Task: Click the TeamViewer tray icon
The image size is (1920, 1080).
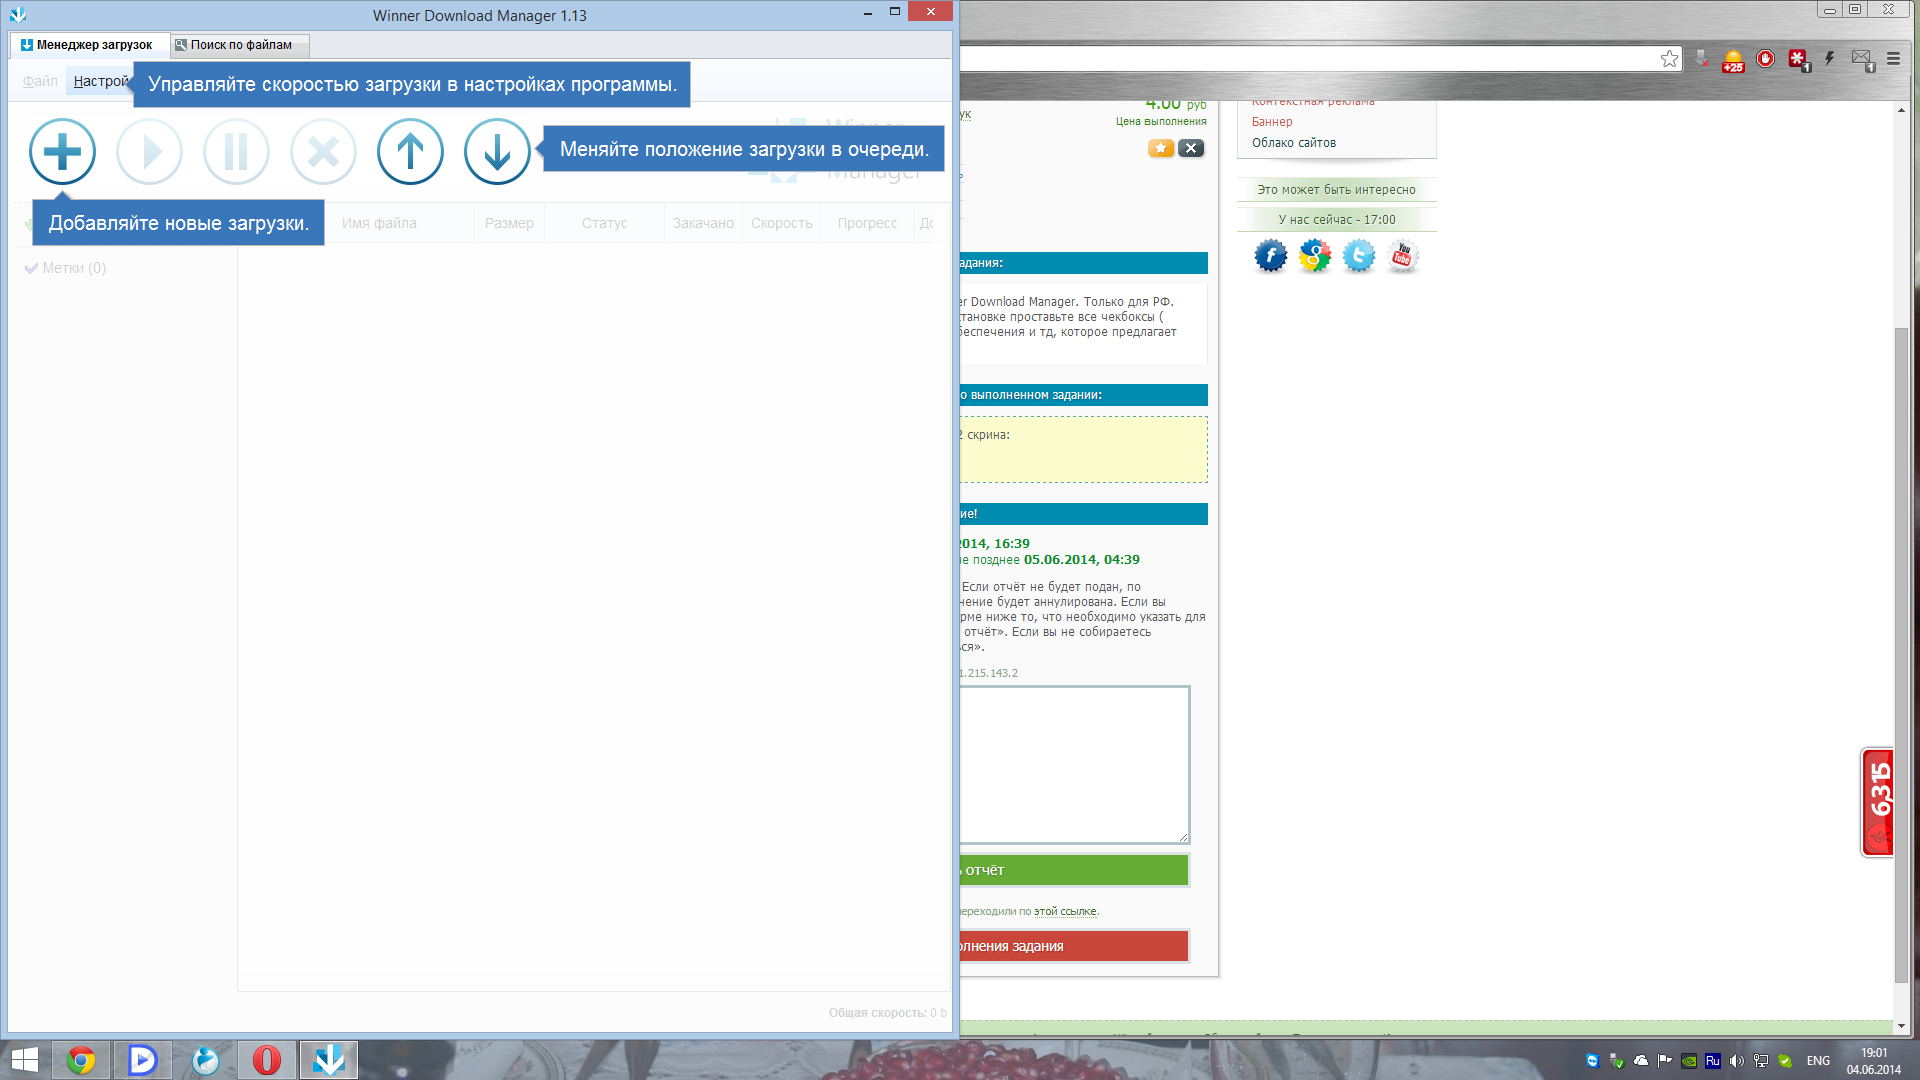Action: (1593, 1061)
